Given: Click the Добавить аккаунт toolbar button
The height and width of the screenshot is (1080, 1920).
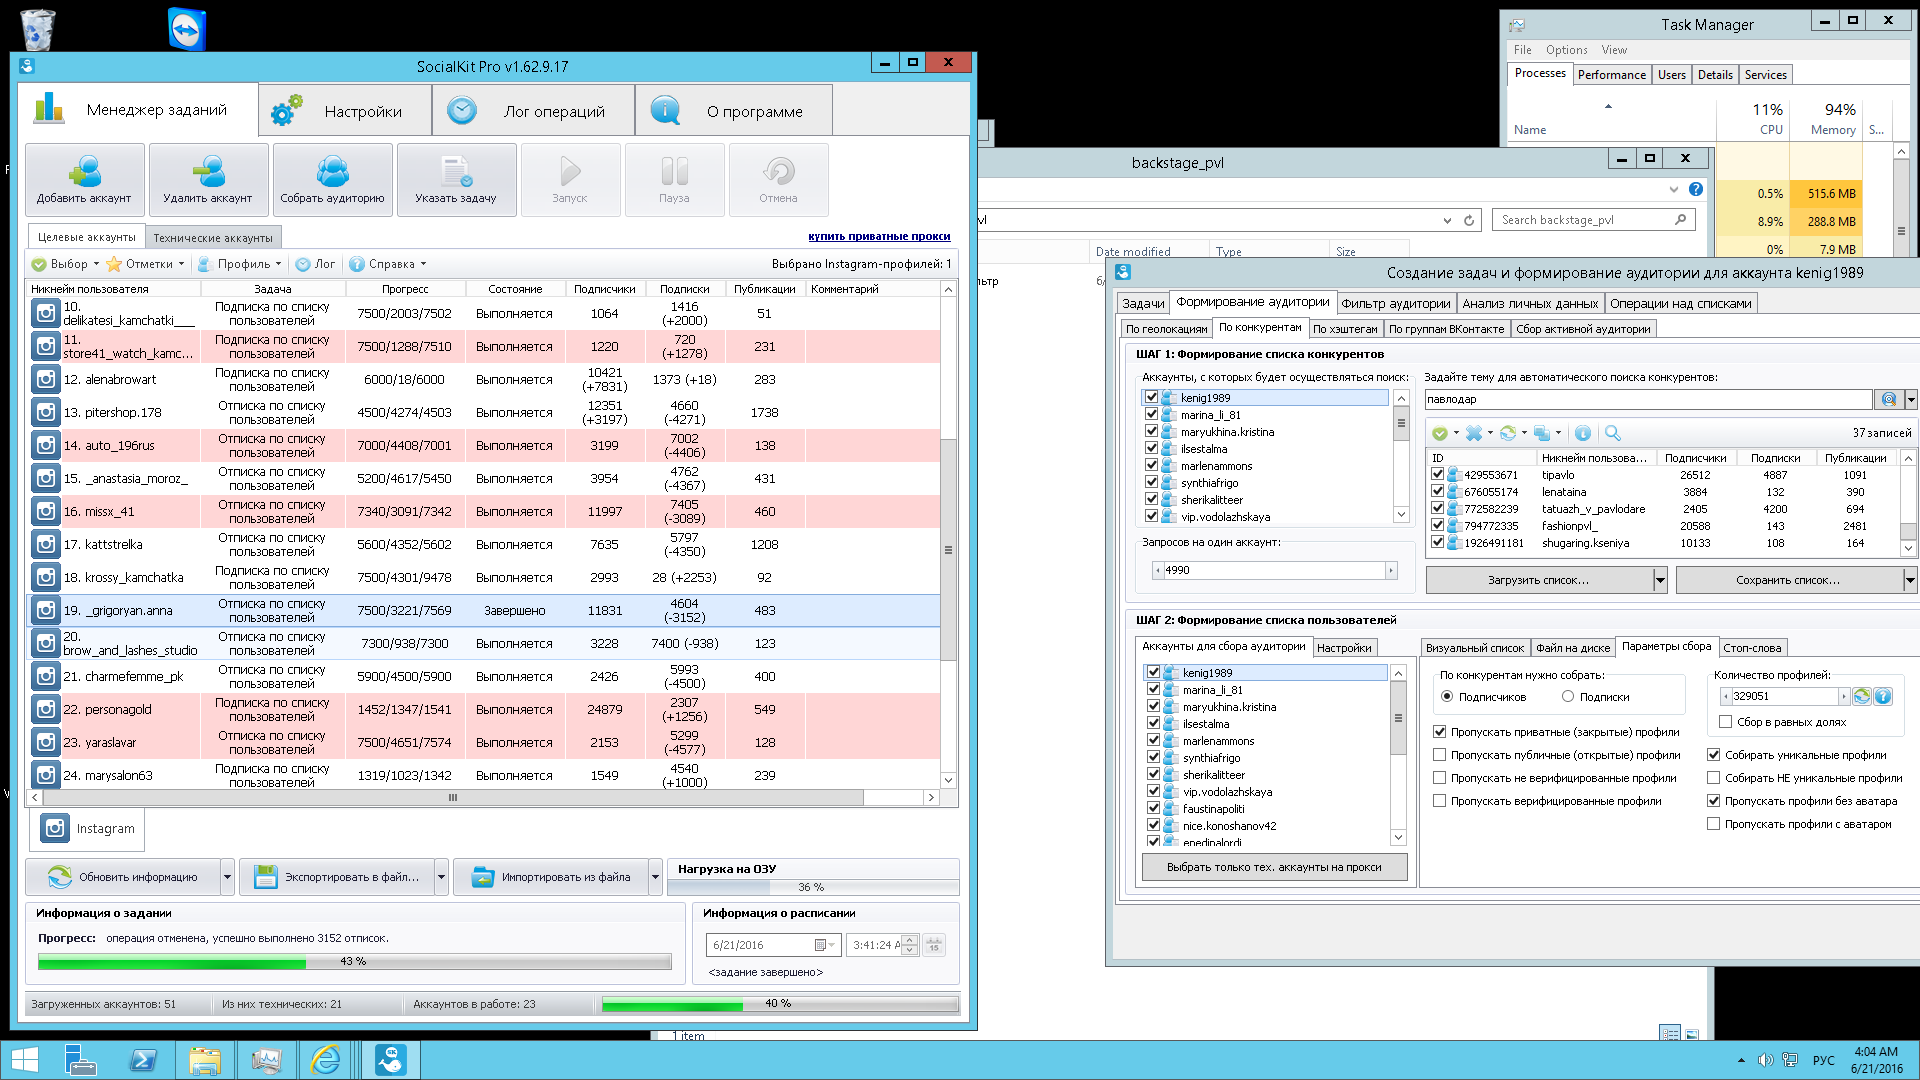Looking at the screenshot, I should 85,180.
